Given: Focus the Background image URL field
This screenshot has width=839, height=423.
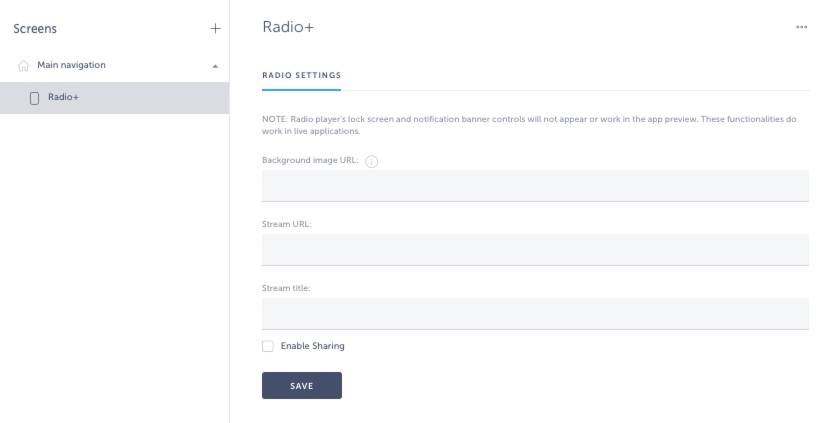Looking at the screenshot, I should (535, 185).
